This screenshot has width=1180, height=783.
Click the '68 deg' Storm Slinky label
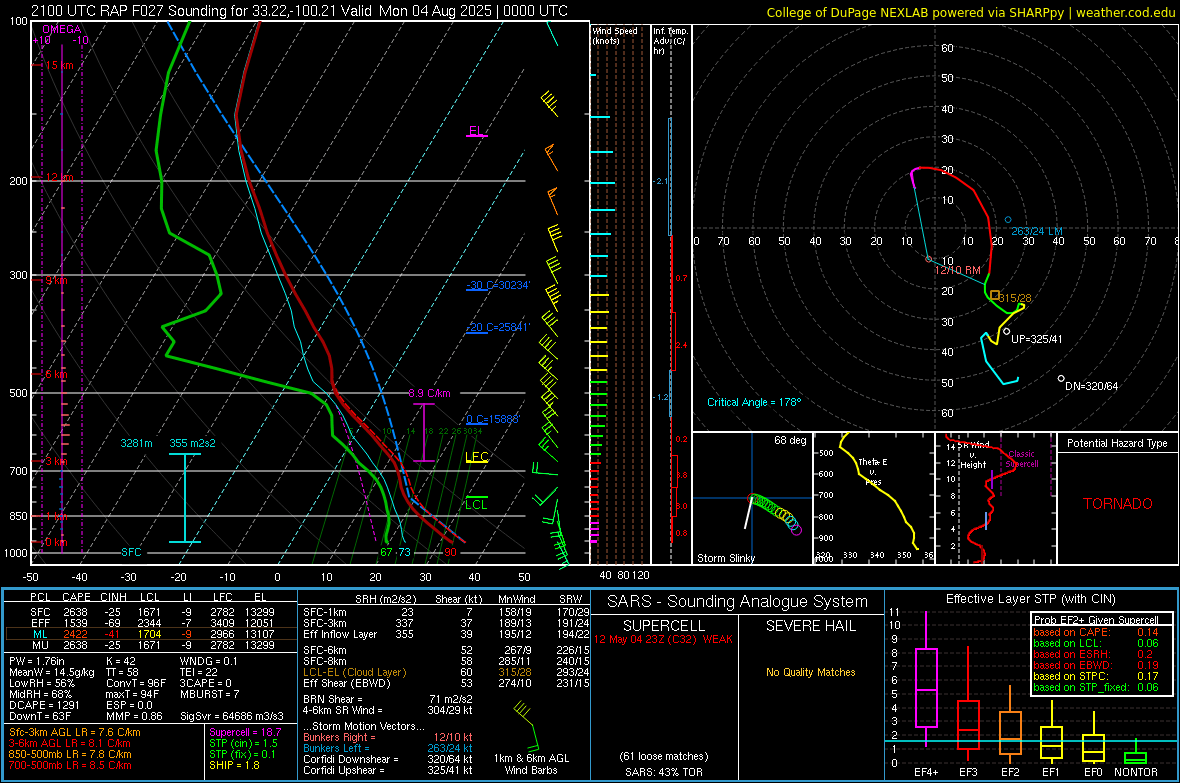(x=790, y=440)
